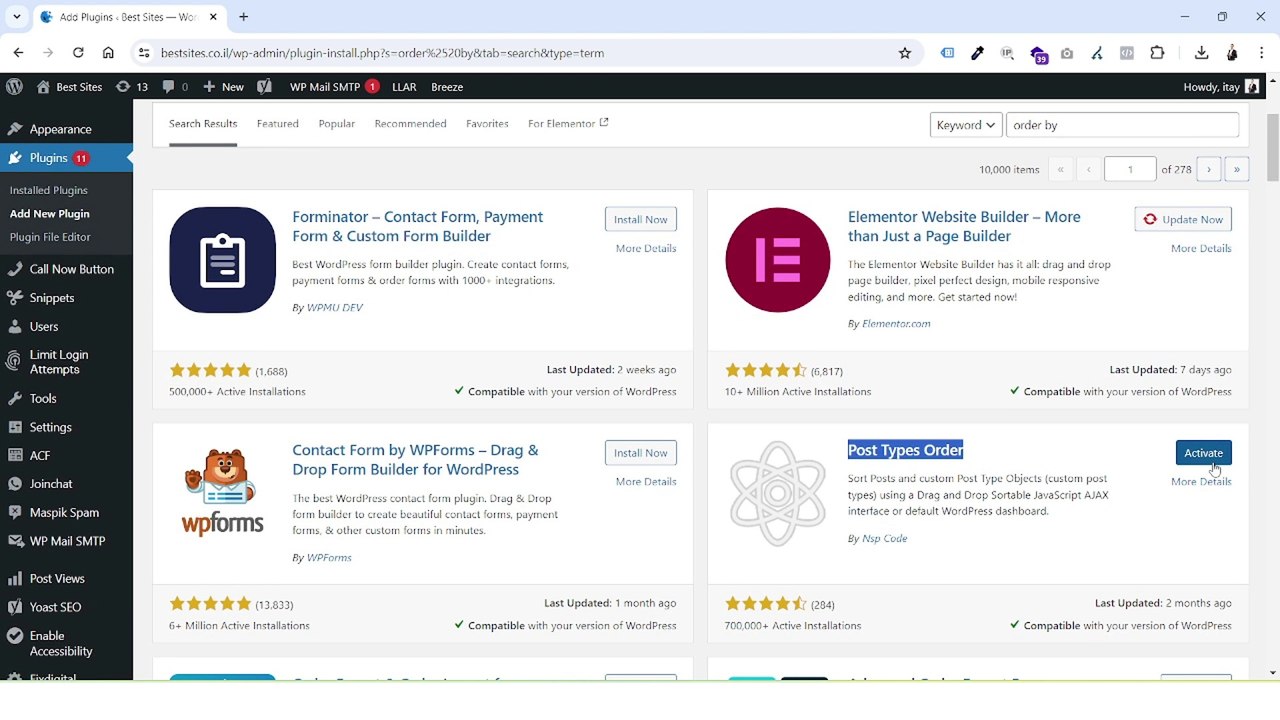
Task: Open WP Mail SMTP in admin bar
Action: 334,87
